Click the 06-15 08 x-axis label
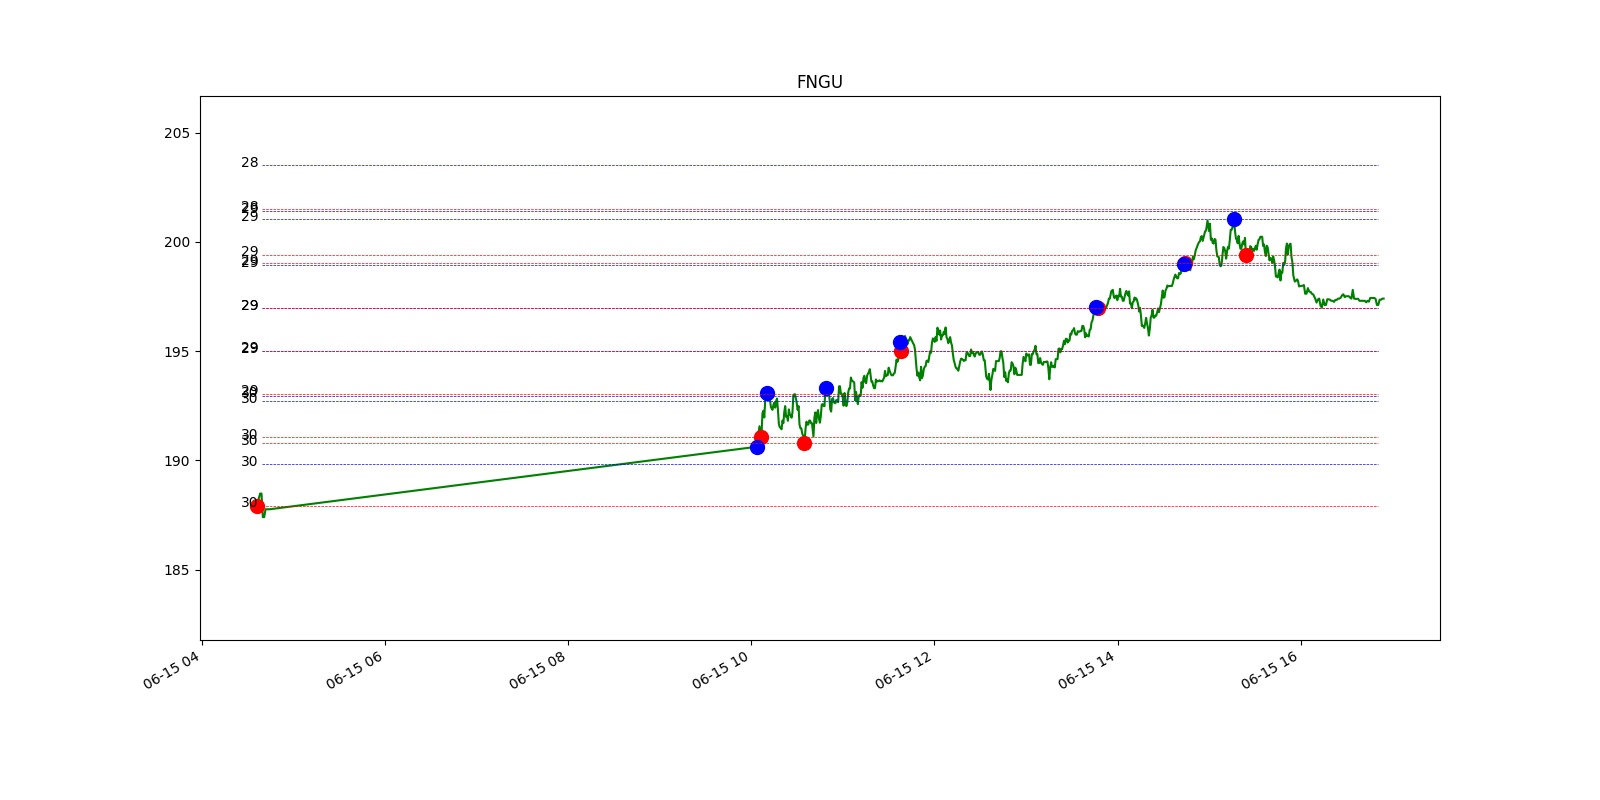 point(539,670)
